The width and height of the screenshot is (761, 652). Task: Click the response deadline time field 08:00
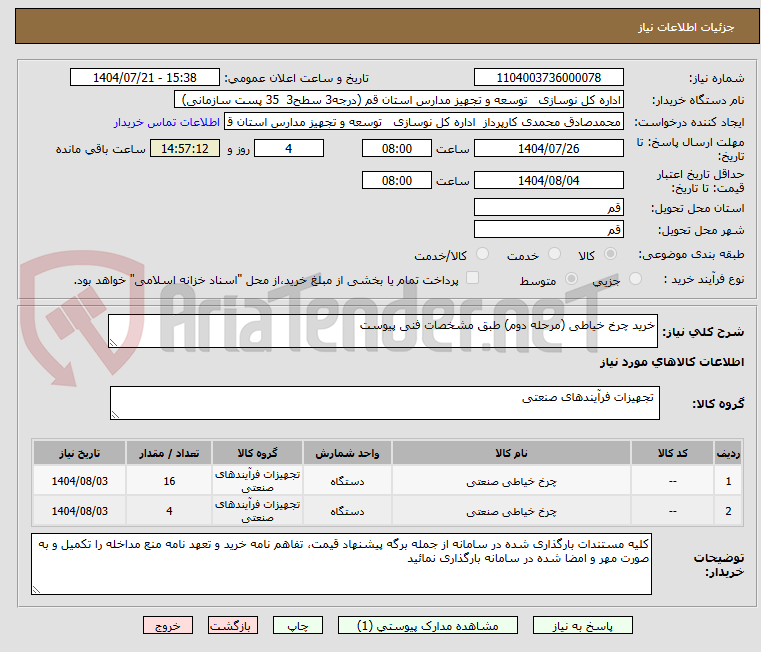pyautogui.click(x=397, y=149)
